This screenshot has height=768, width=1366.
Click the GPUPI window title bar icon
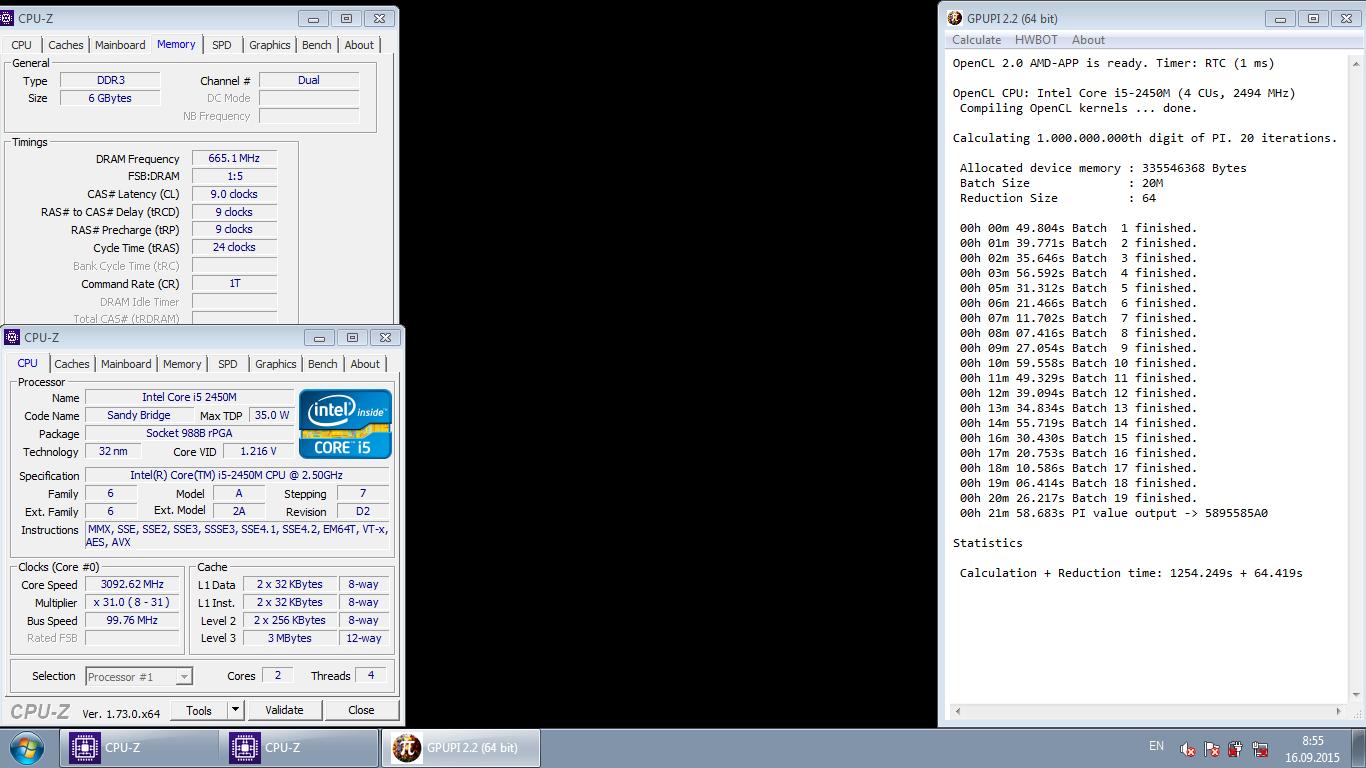[x=955, y=18]
